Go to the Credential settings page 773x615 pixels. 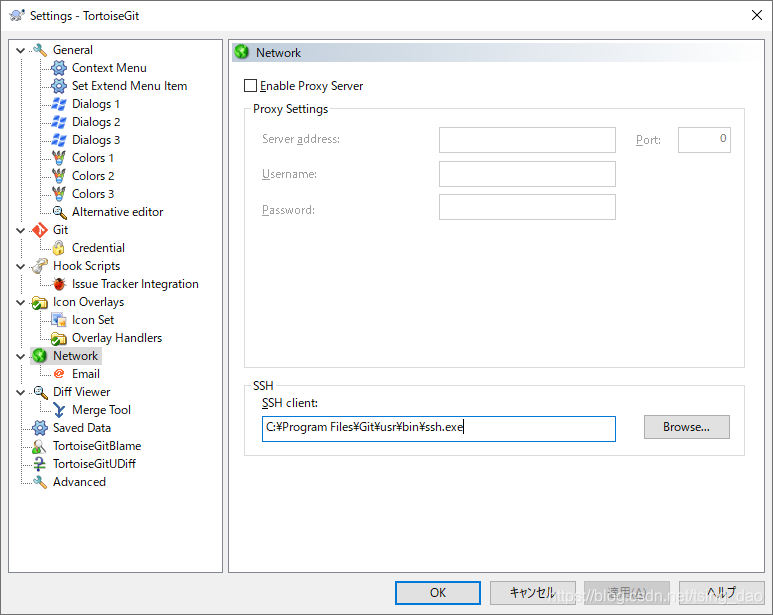pyautogui.click(x=98, y=248)
